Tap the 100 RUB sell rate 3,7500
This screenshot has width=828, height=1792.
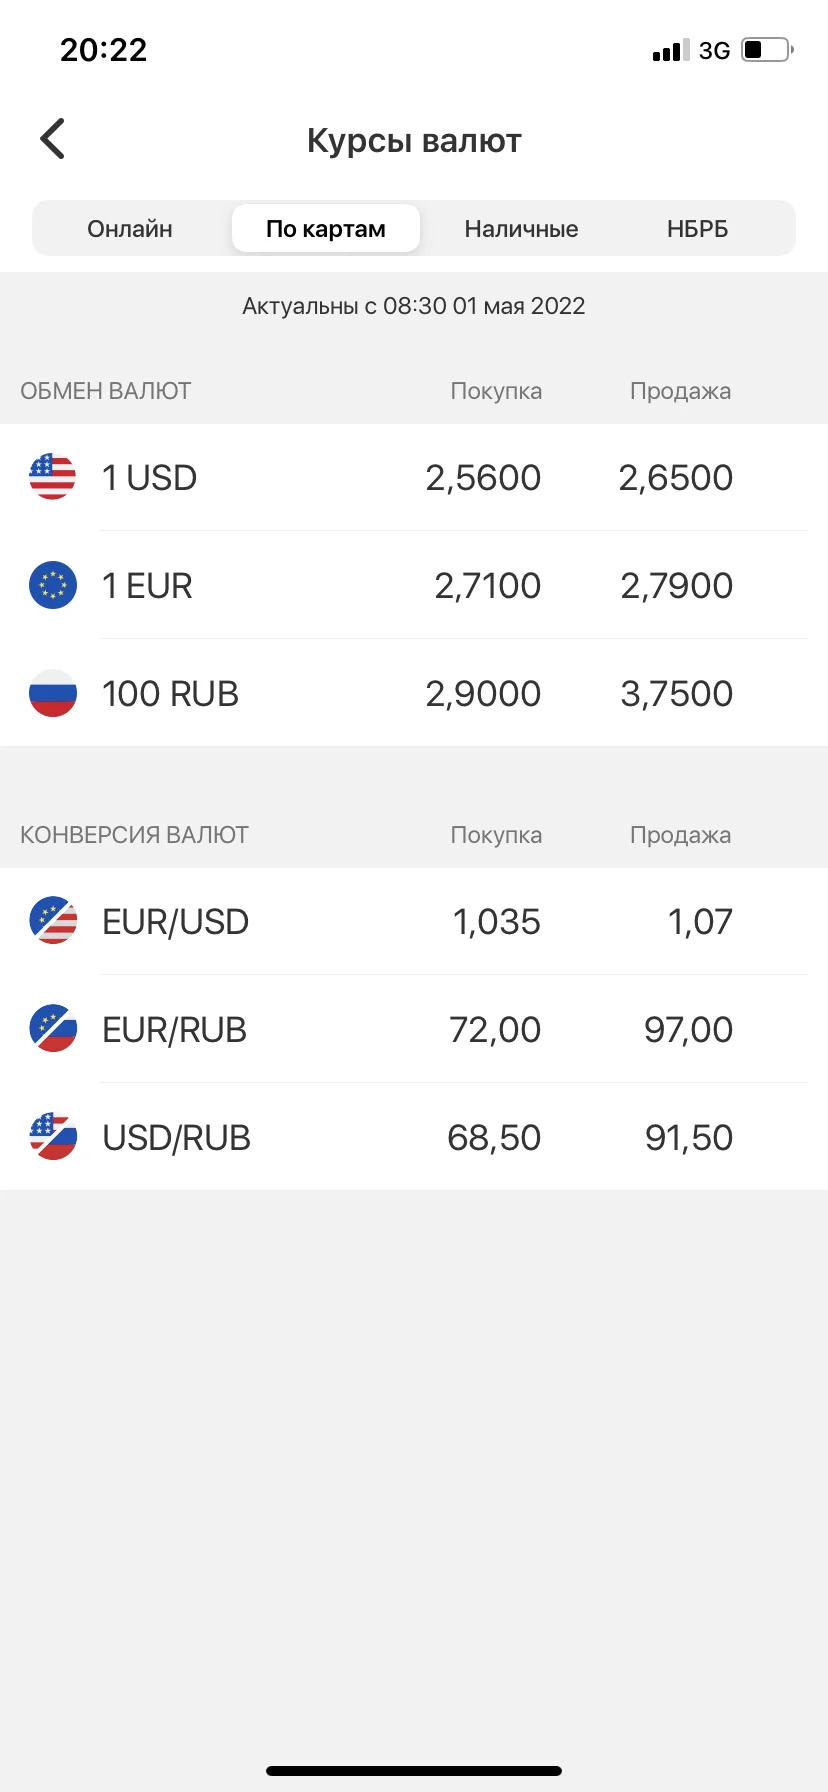pos(676,694)
